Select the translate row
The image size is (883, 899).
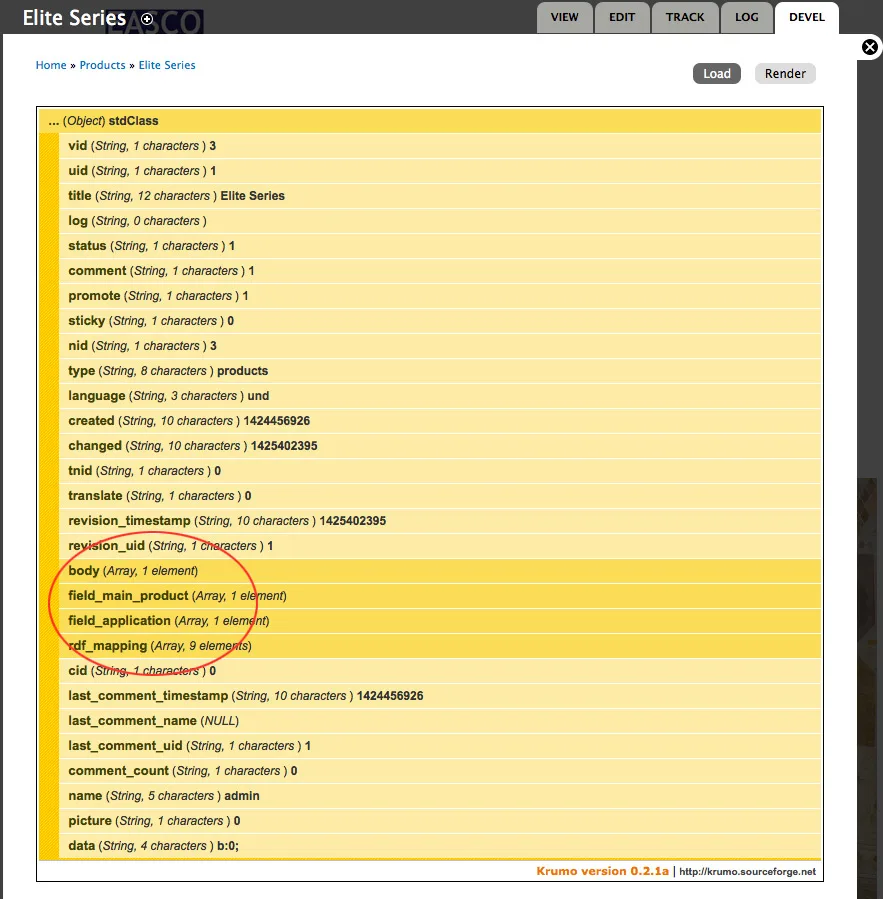(x=440, y=496)
